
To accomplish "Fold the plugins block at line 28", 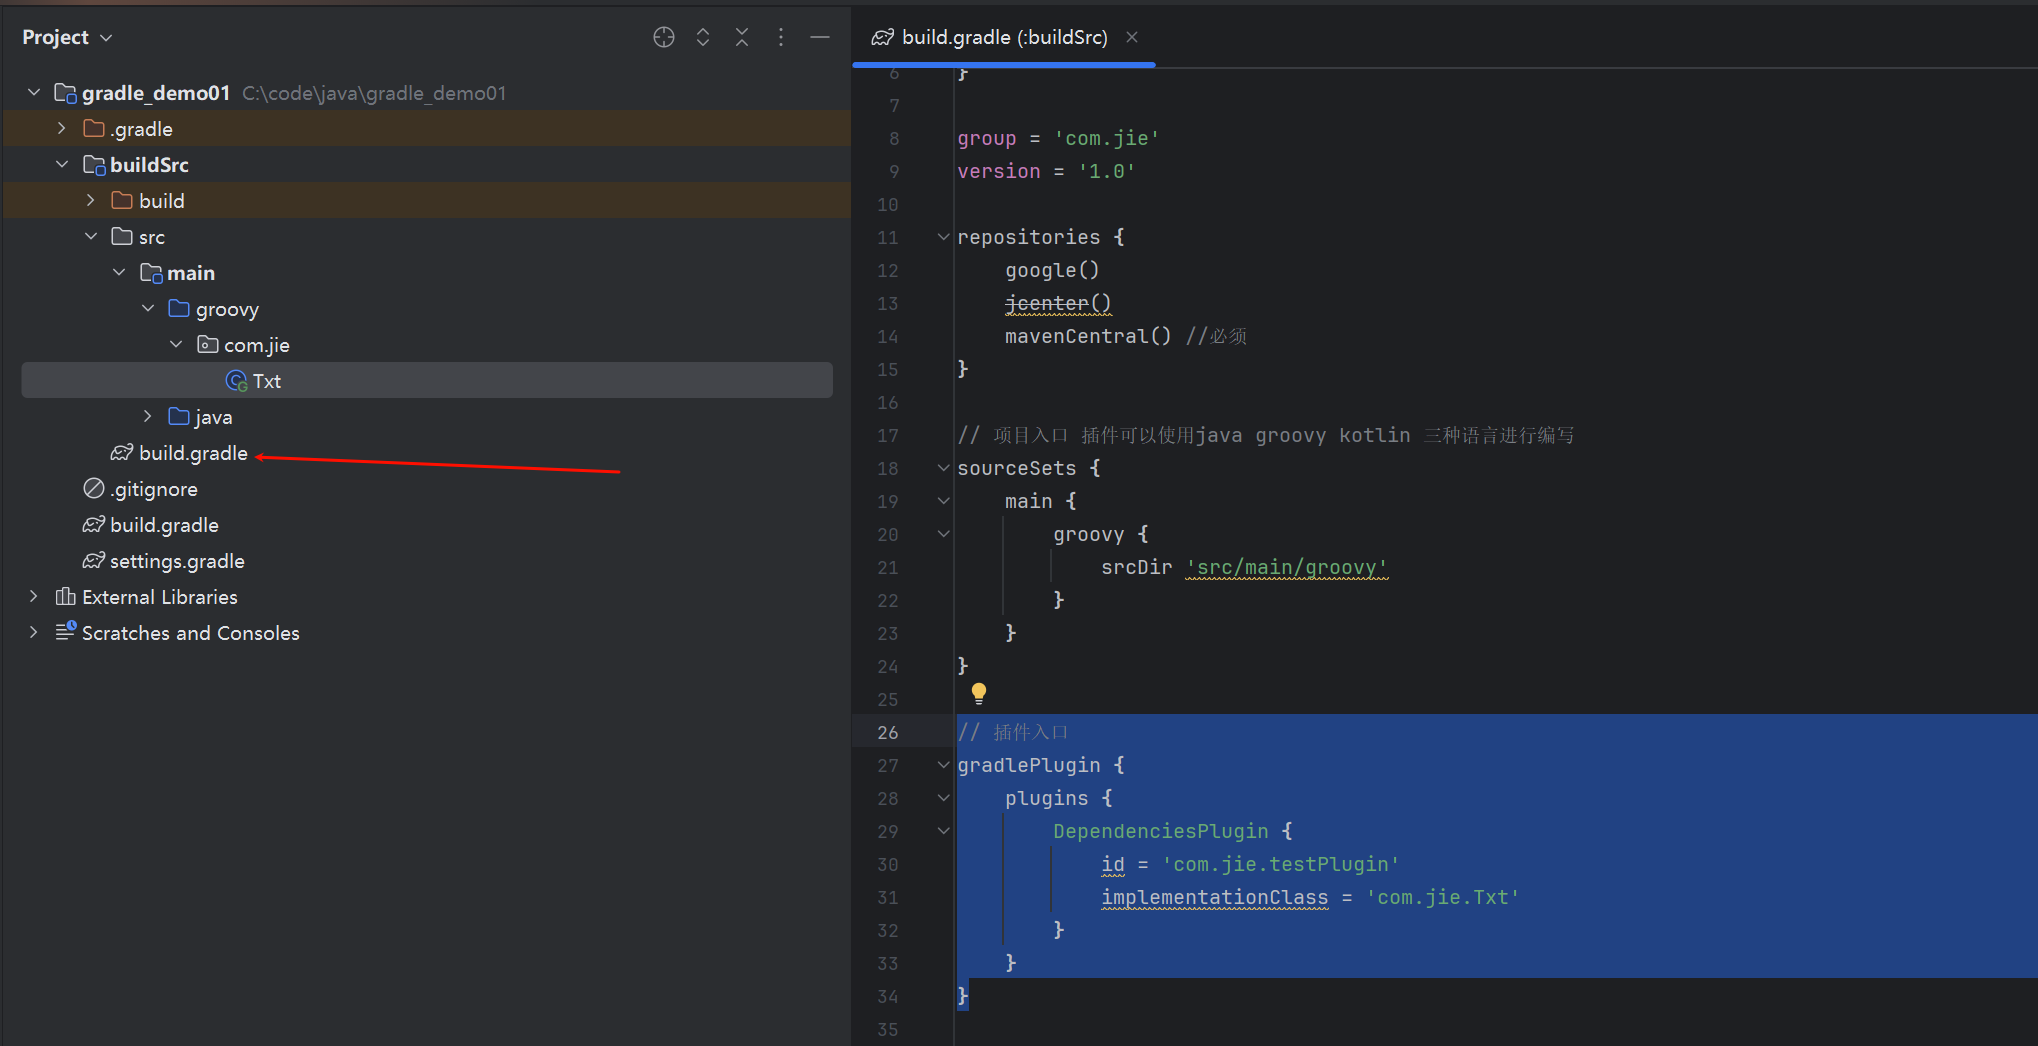I will coord(943,798).
